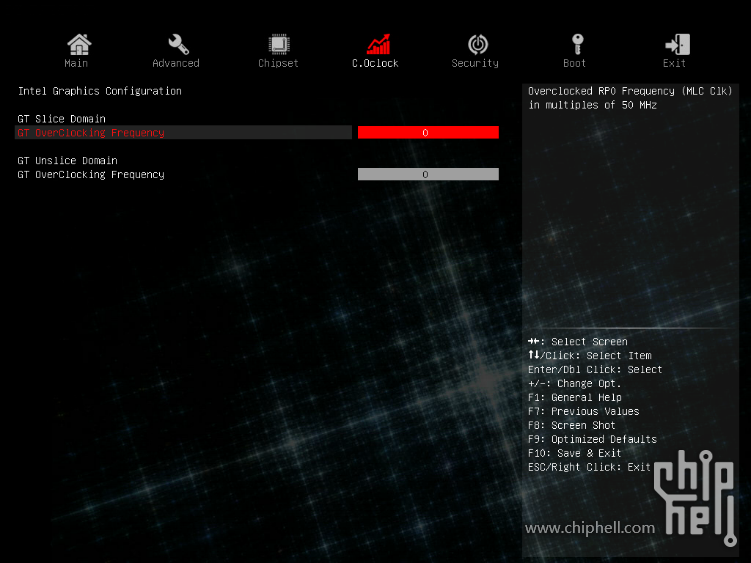Click the 'Select Screen' arrows hint
This screenshot has height=563, width=751.
click(x=578, y=342)
